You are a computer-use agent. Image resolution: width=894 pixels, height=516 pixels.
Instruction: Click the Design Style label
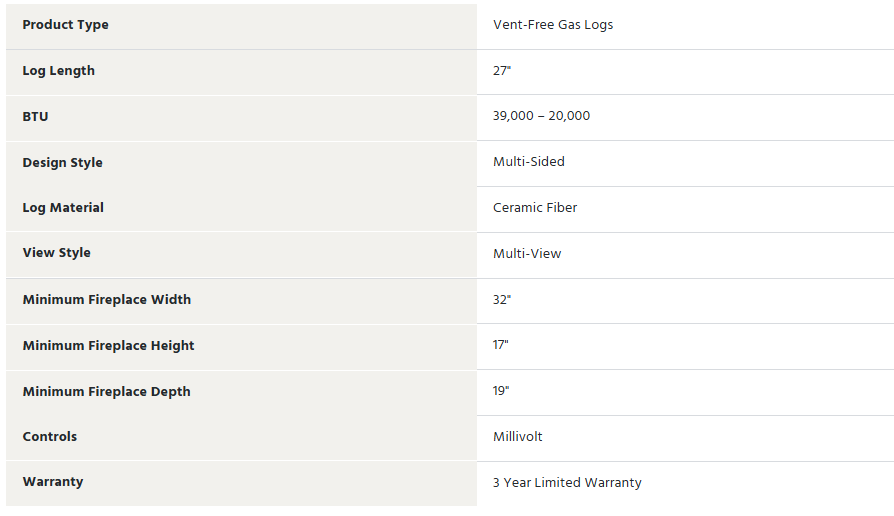tap(62, 162)
